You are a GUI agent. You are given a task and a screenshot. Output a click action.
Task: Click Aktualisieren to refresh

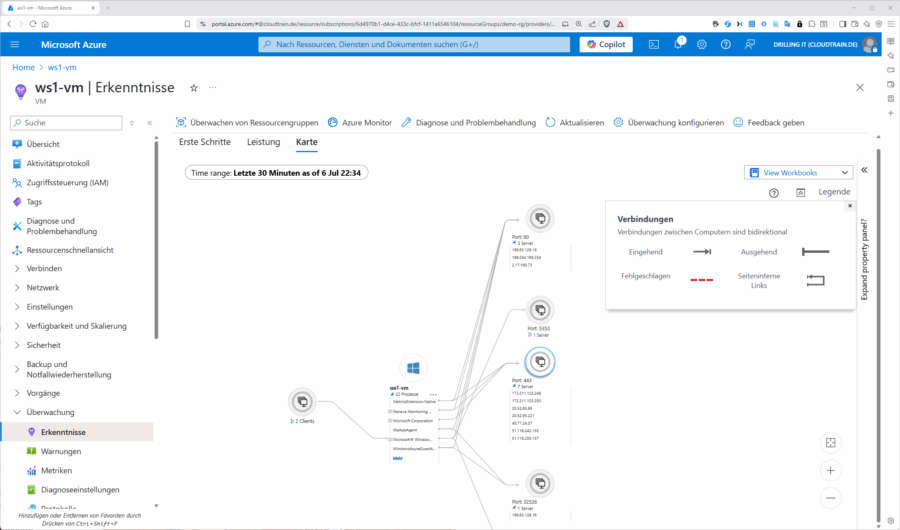tap(575, 122)
